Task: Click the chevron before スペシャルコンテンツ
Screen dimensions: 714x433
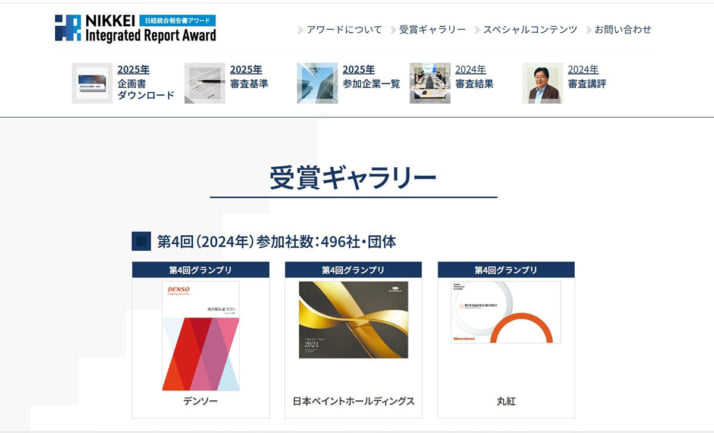Action: point(477,30)
